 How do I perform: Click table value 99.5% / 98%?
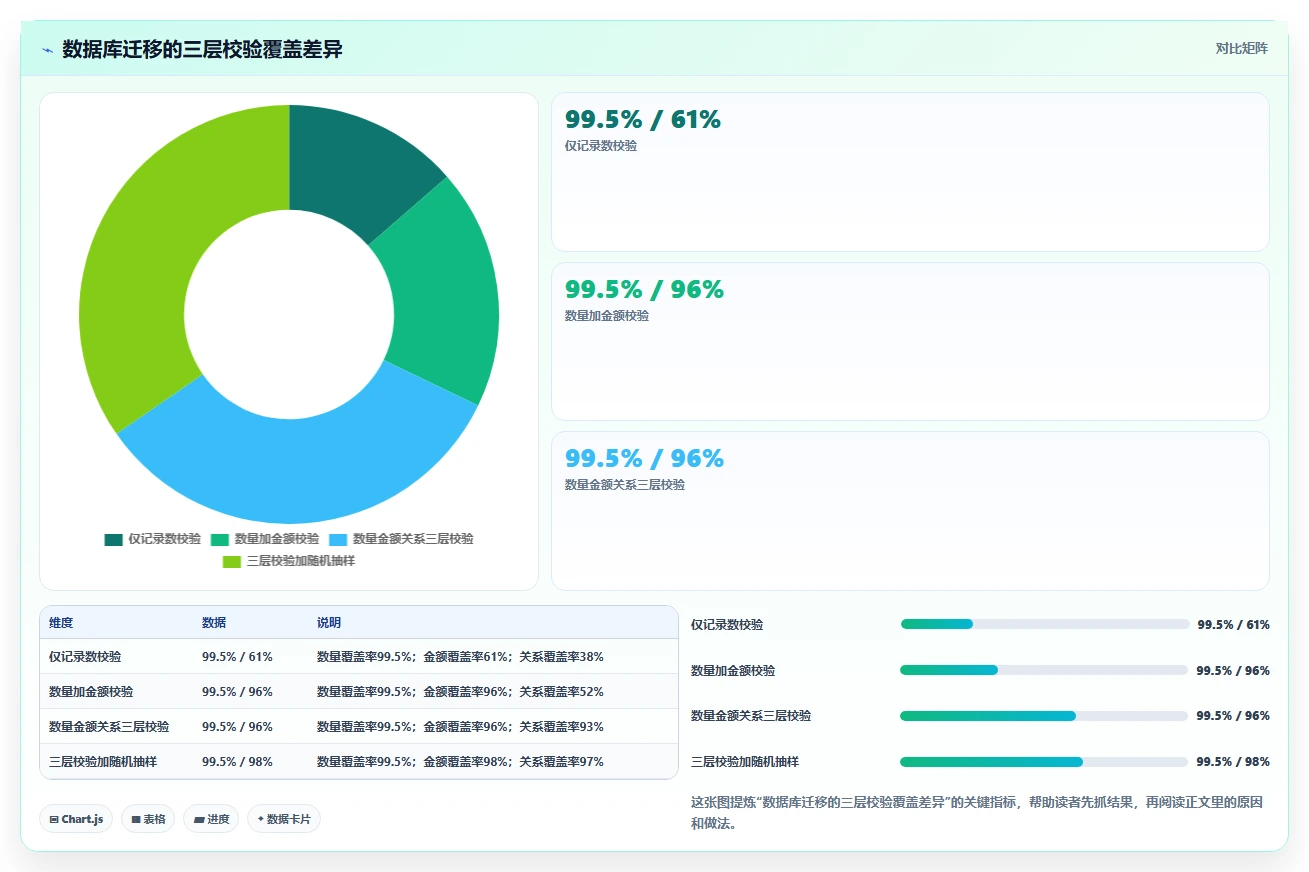click(x=237, y=762)
